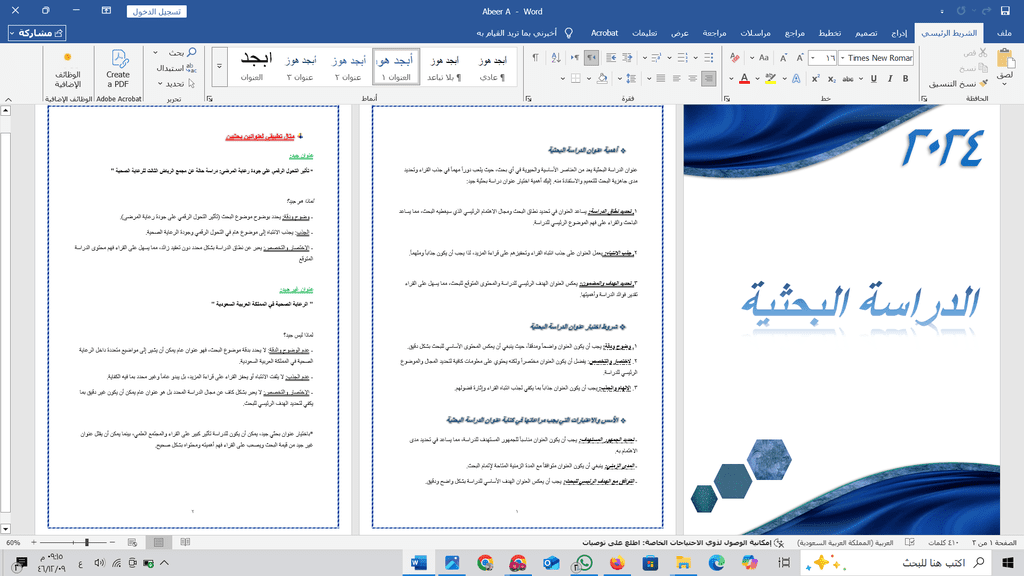Toggle Underline formatting

point(873,78)
